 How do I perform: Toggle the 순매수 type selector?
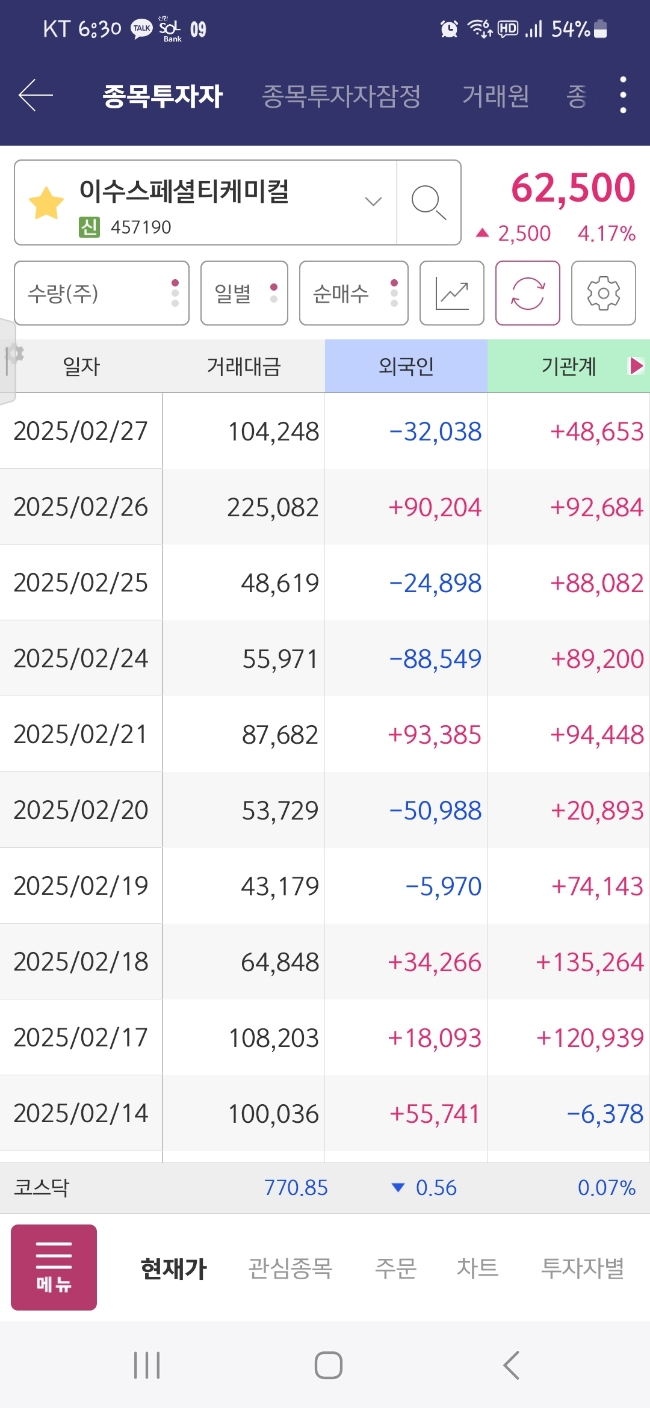click(x=354, y=293)
